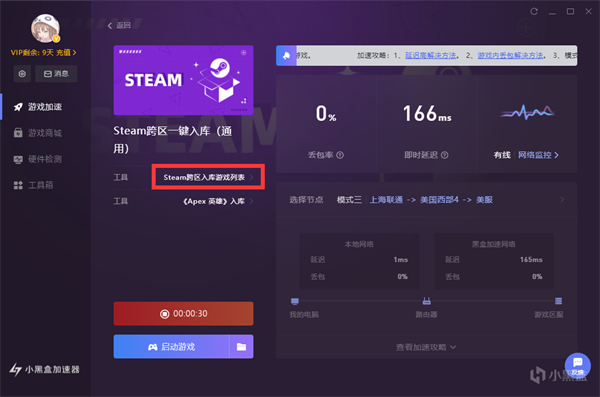The image size is (600, 397).
Task: Click 我的电脑 computer icon
Action: pyautogui.click(x=295, y=301)
